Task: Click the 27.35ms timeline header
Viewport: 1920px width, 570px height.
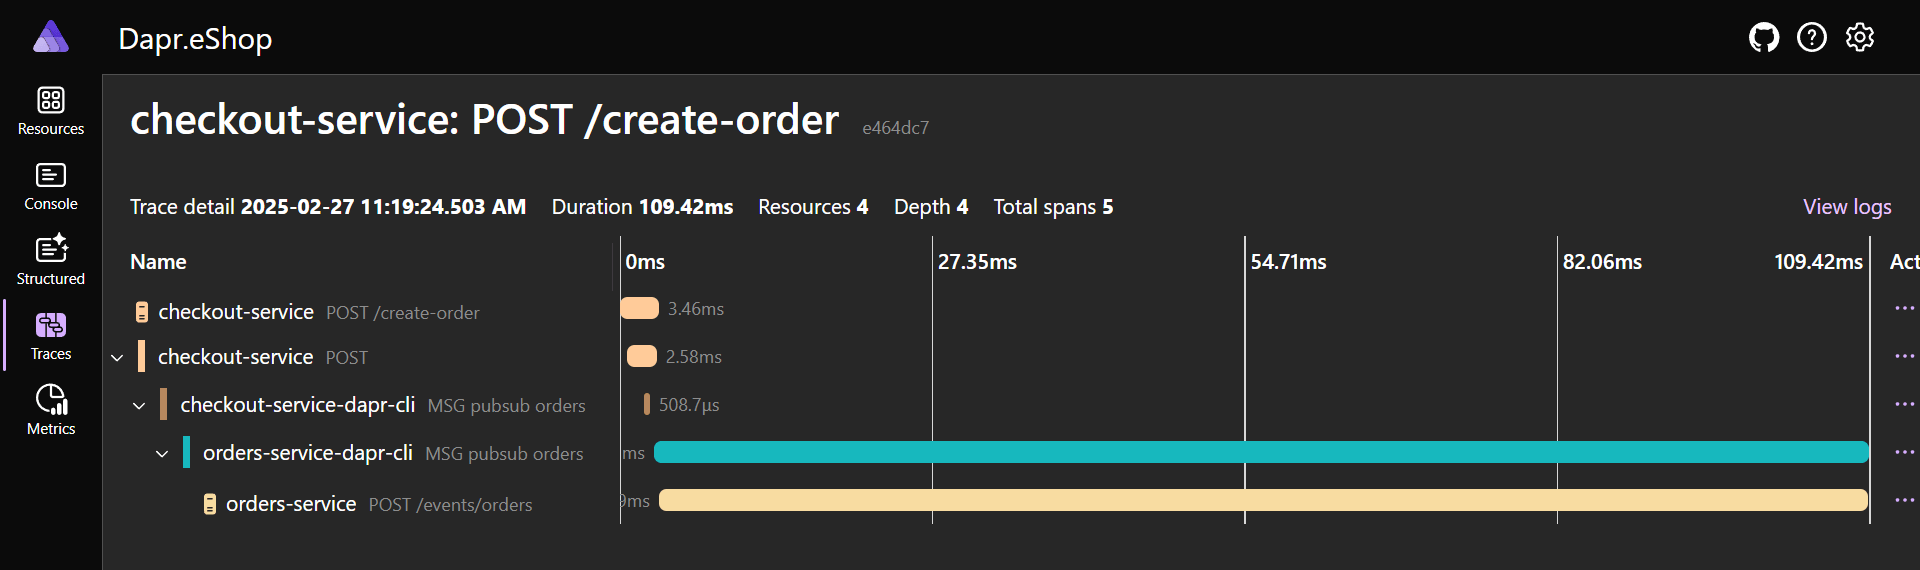Action: click(977, 262)
